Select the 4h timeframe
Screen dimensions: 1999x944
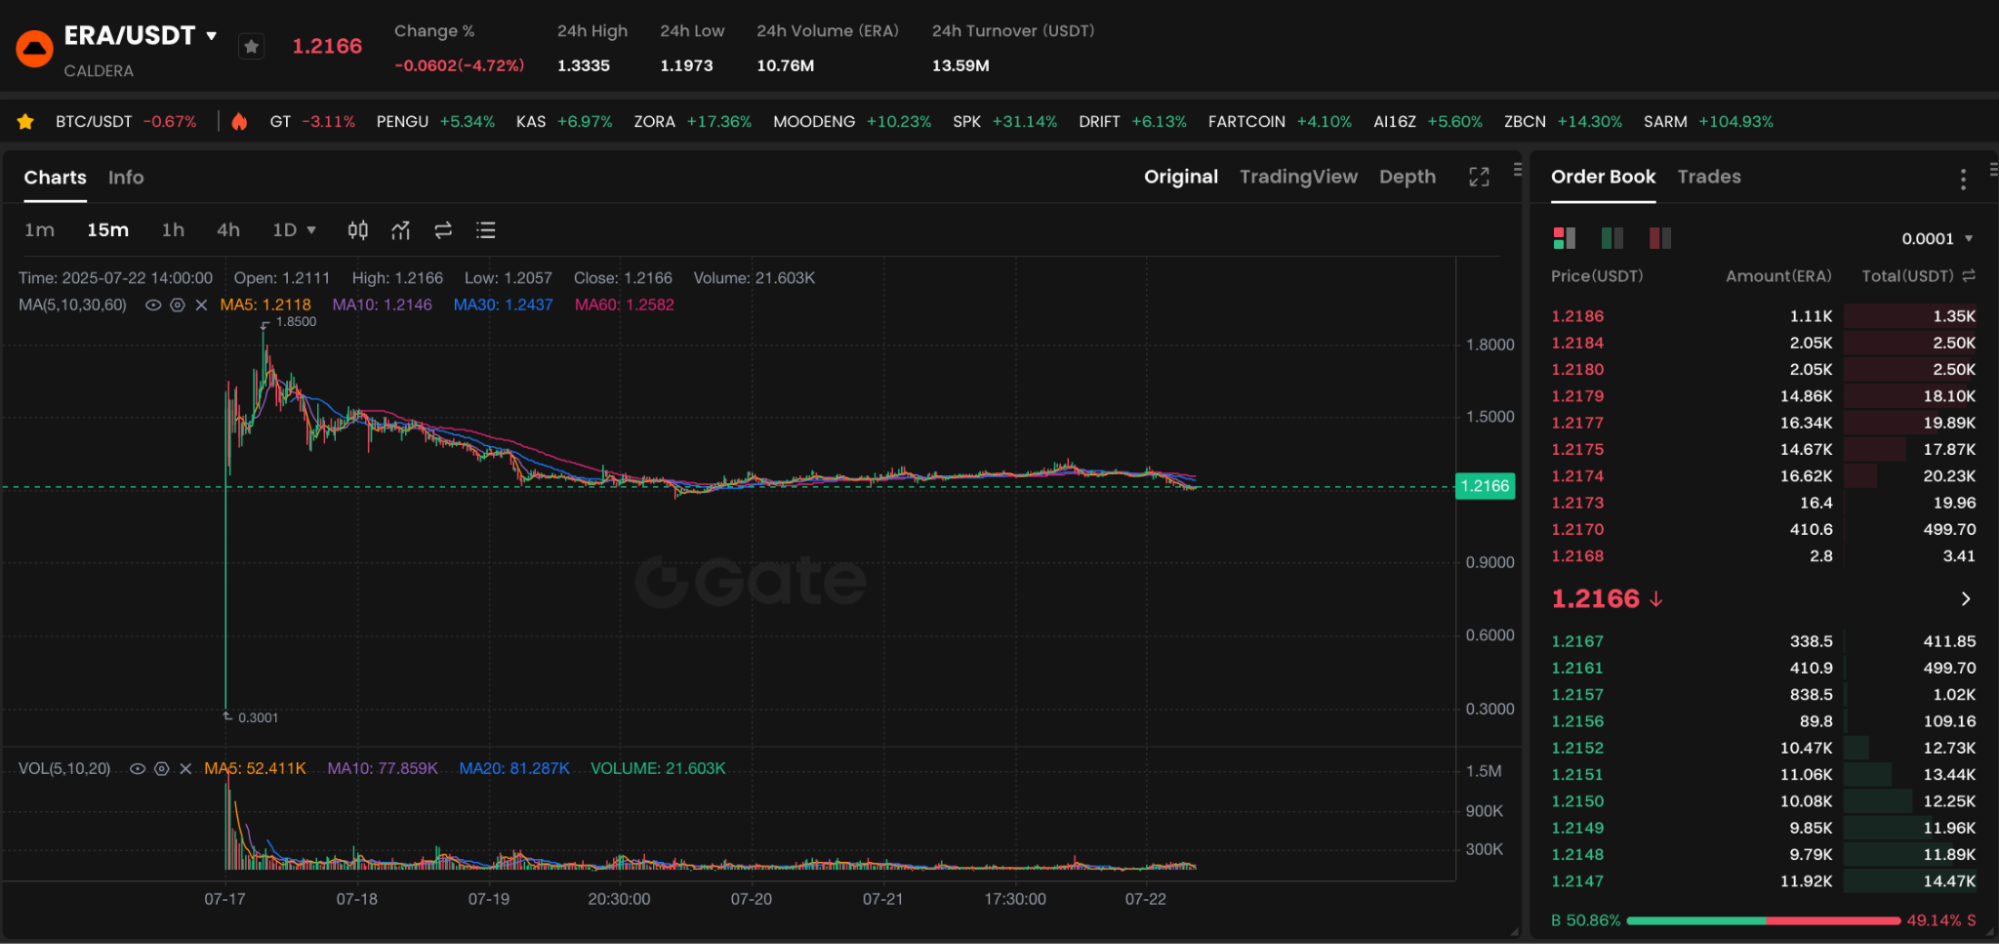point(228,230)
